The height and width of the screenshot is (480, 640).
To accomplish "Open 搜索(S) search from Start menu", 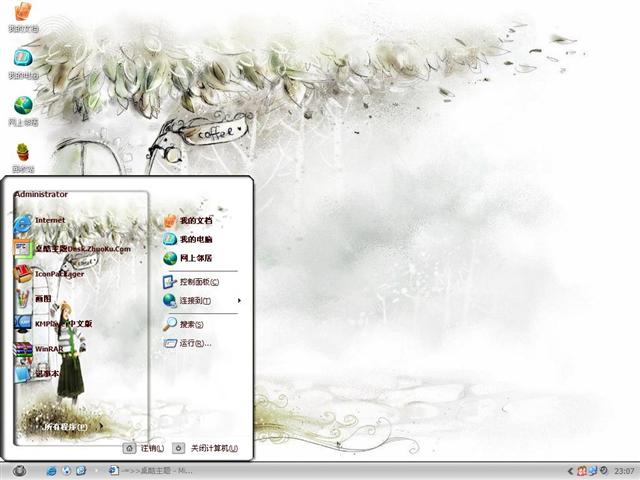I will pos(183,324).
